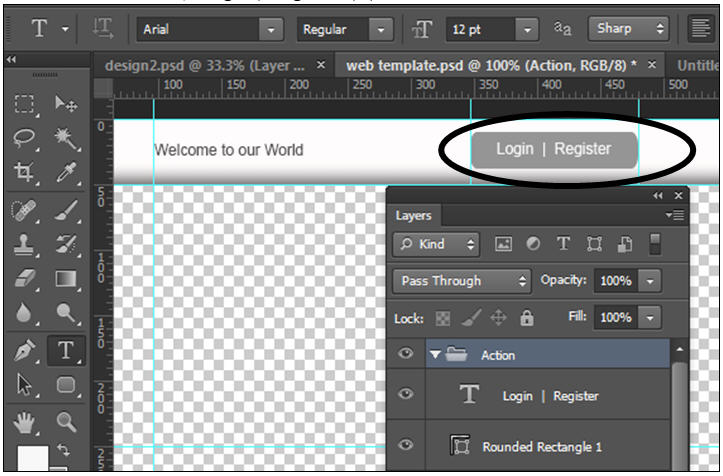Filter layers by adjustment layers icon
This screenshot has height=476, width=723.
coord(533,244)
